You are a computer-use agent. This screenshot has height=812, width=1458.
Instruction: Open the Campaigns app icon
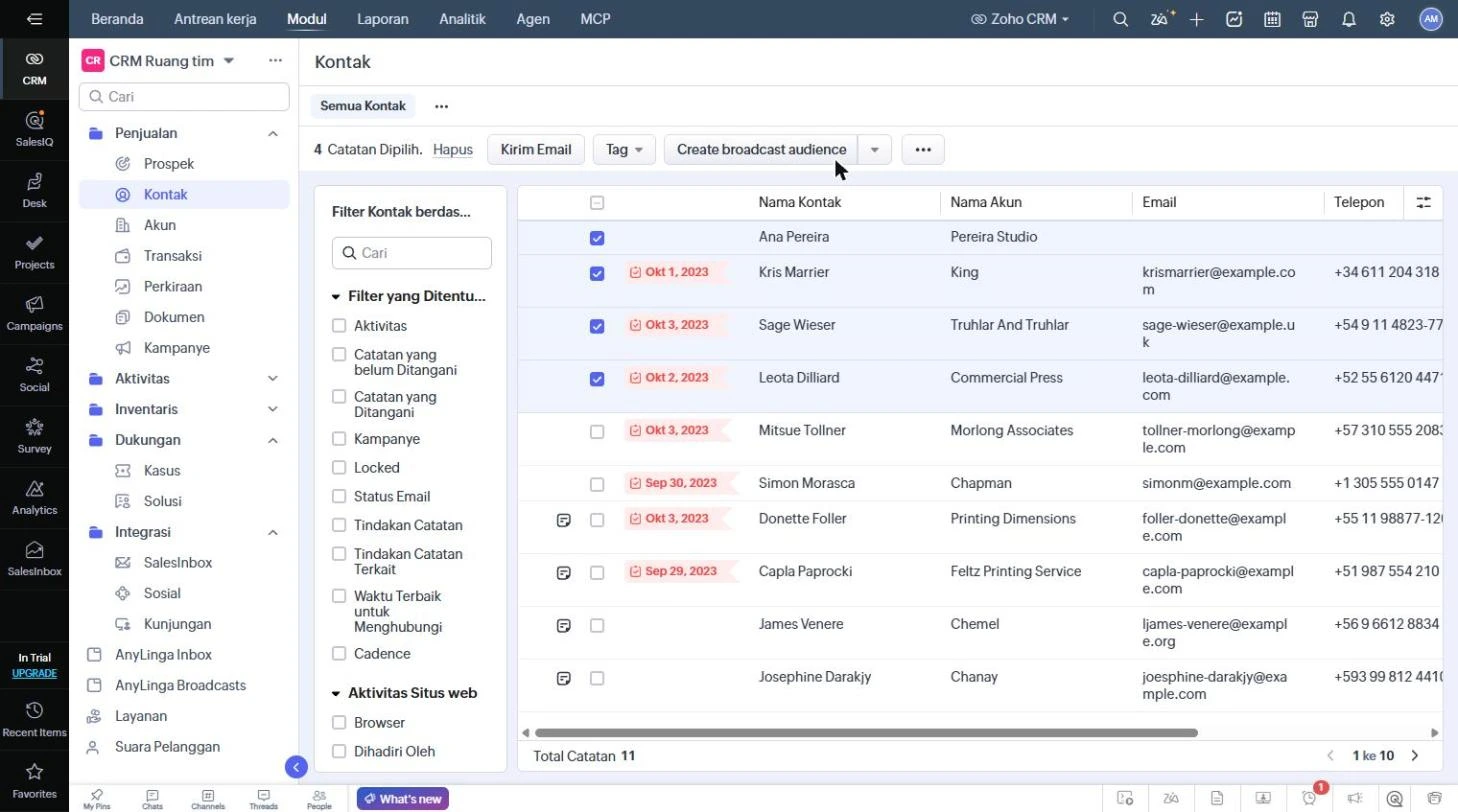(34, 313)
